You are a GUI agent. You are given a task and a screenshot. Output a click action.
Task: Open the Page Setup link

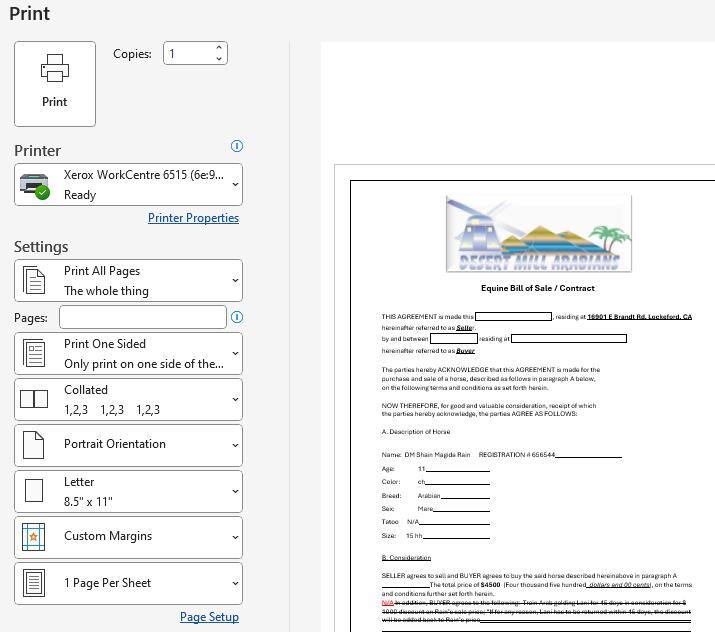coord(209,617)
